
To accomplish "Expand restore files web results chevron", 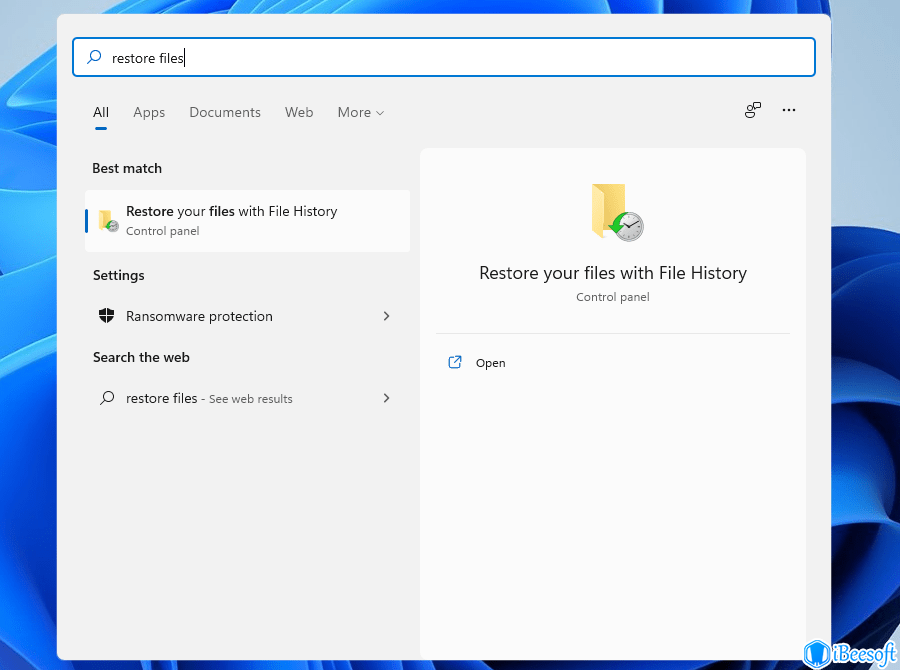I will (x=386, y=398).
